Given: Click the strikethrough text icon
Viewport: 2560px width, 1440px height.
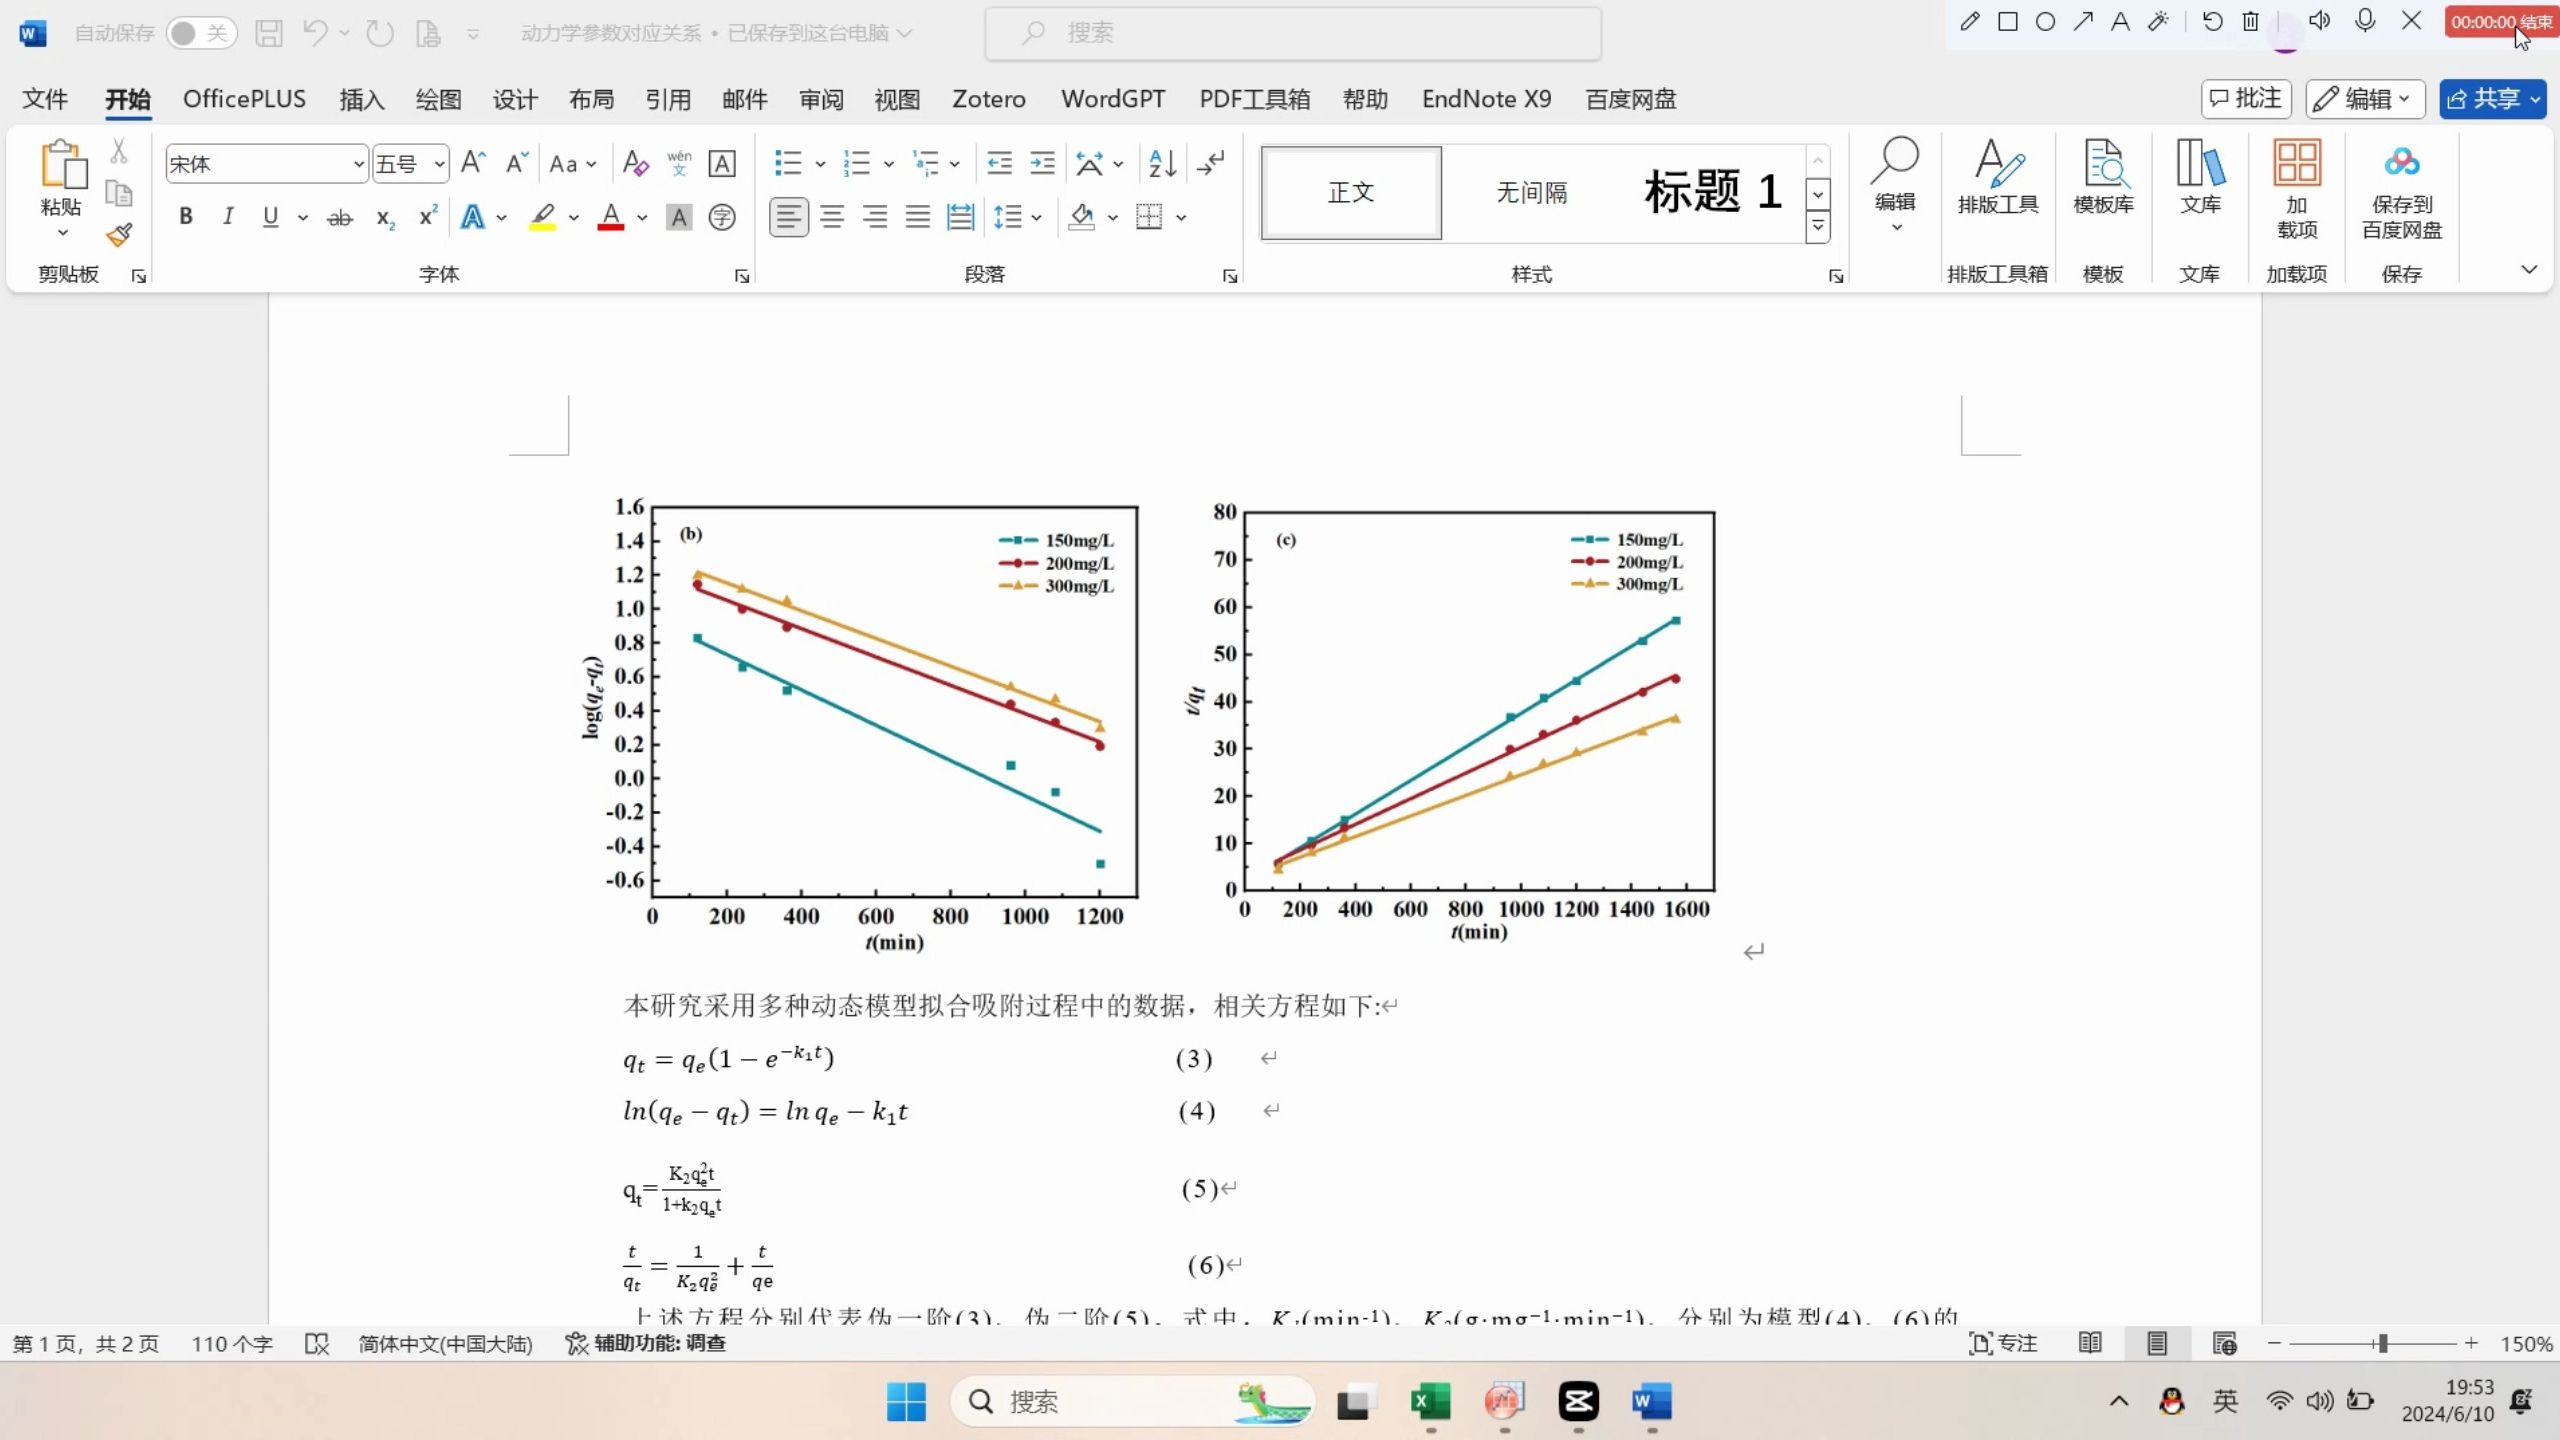Looking at the screenshot, I should 340,217.
